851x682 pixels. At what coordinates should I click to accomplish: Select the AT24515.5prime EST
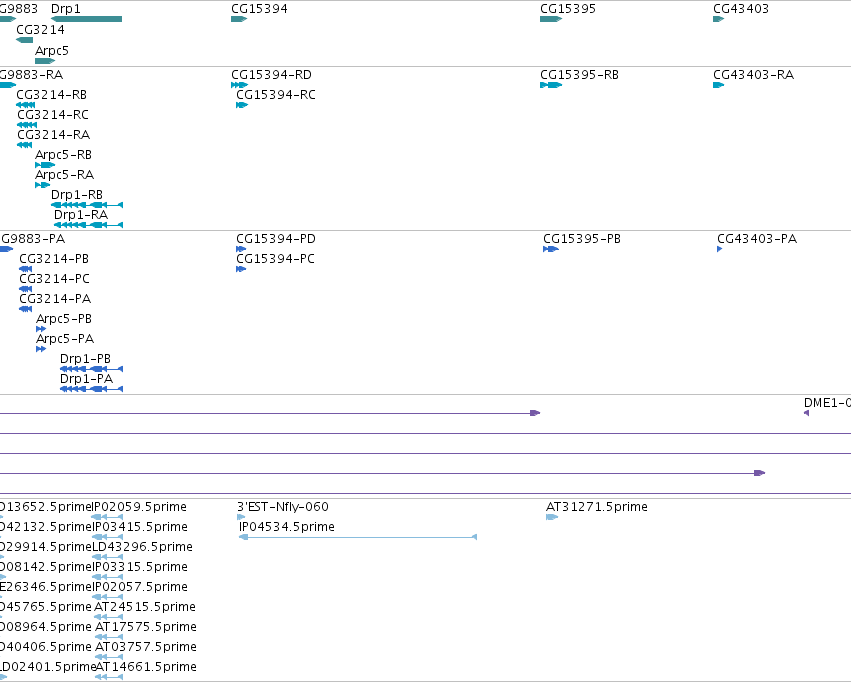(109, 617)
